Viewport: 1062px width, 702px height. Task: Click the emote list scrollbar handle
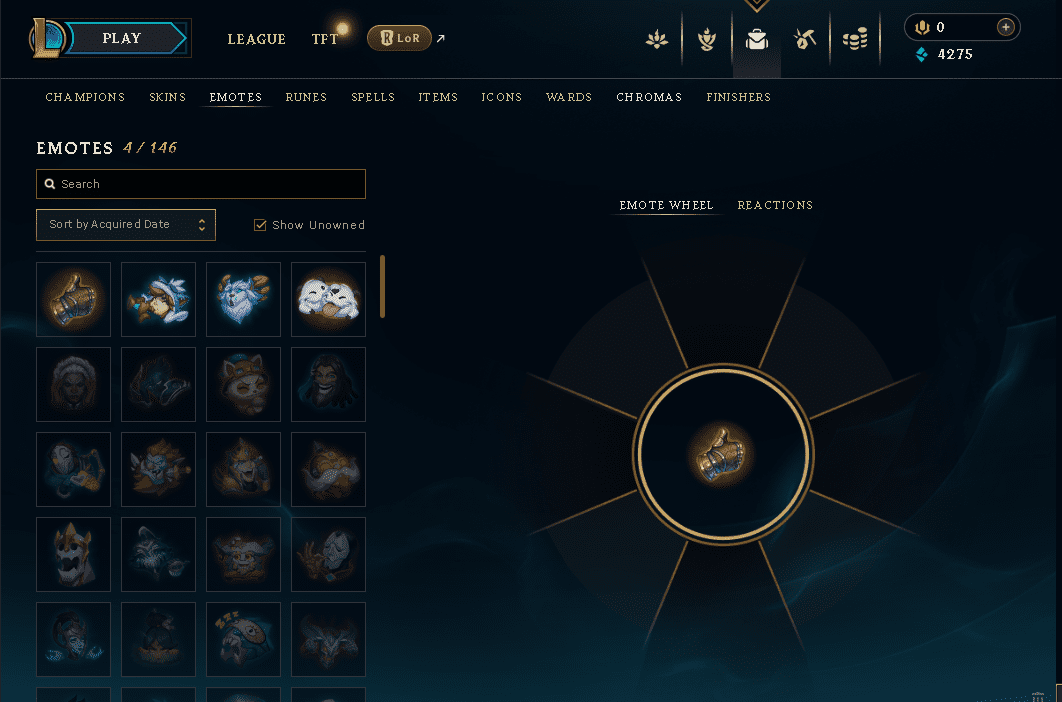click(x=382, y=286)
